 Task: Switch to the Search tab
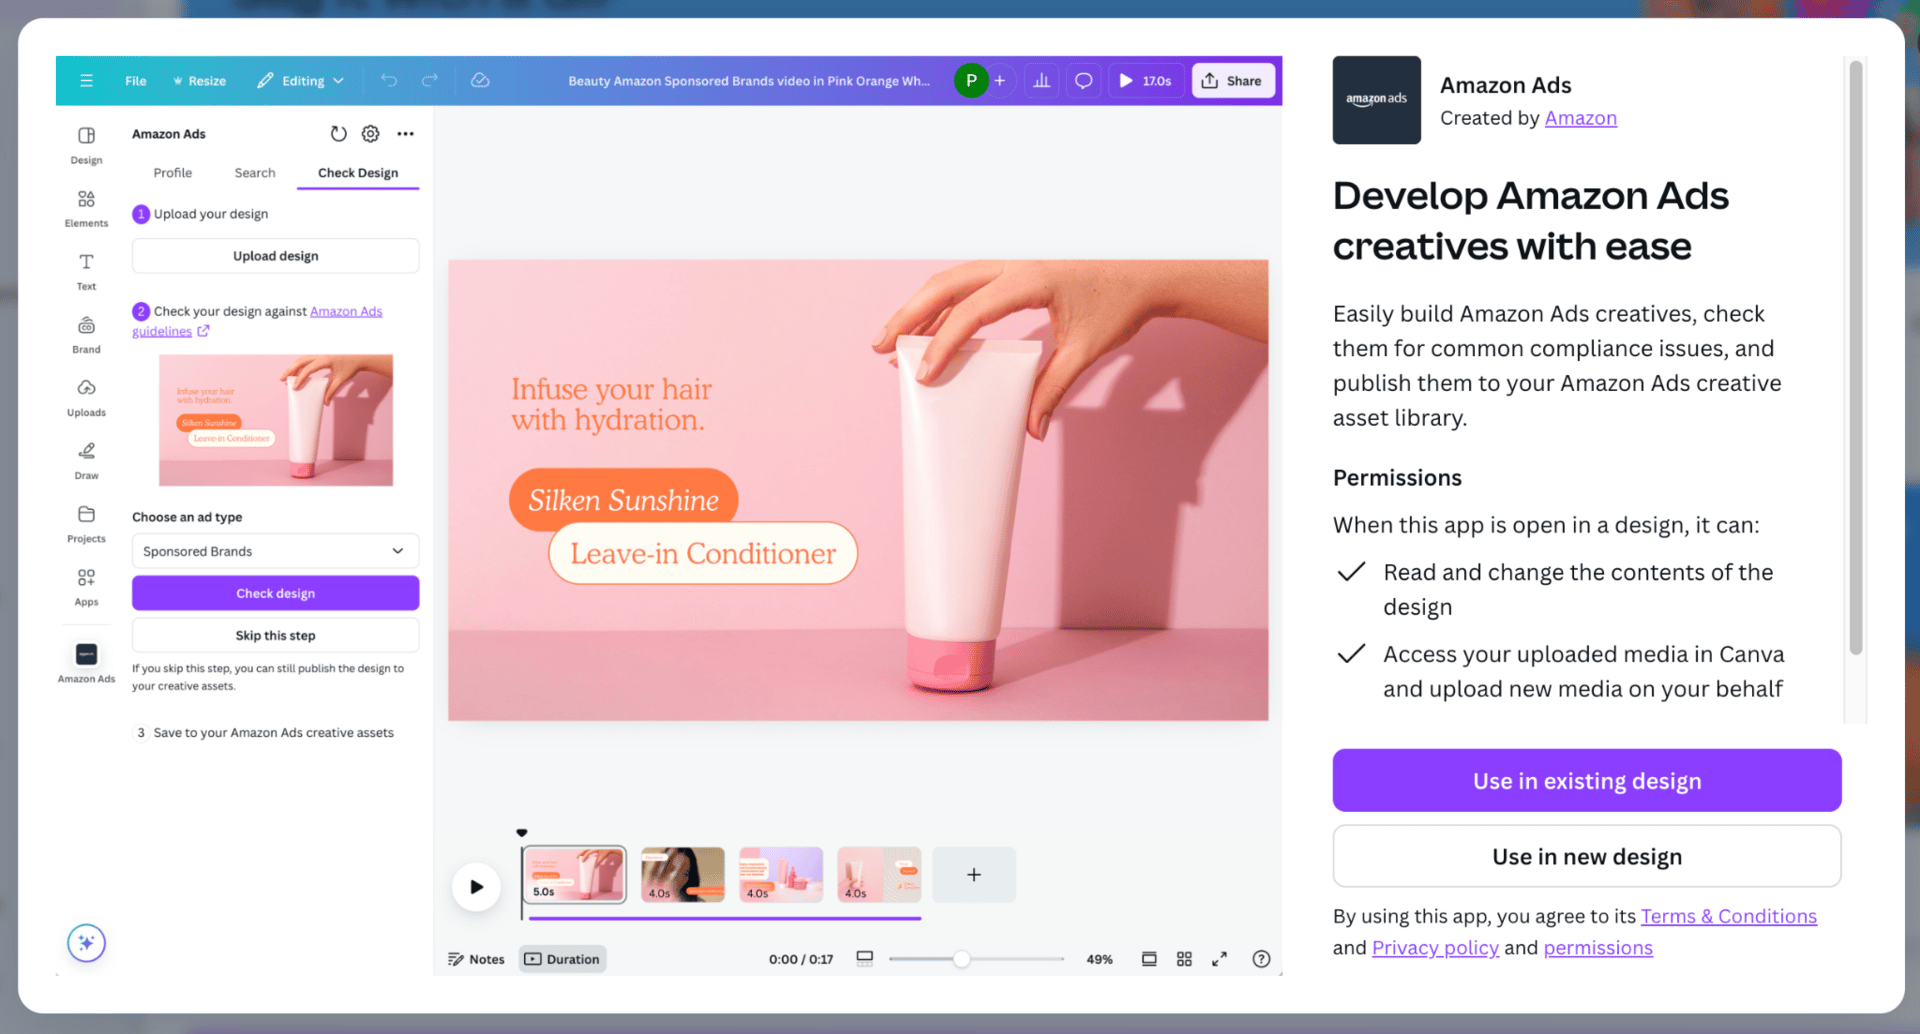255,173
